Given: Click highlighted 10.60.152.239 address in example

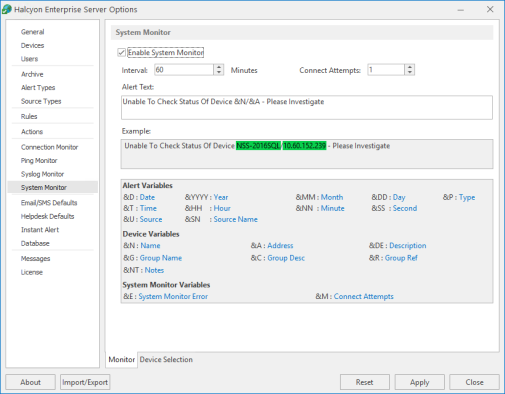Looking at the screenshot, I should [x=304, y=146].
